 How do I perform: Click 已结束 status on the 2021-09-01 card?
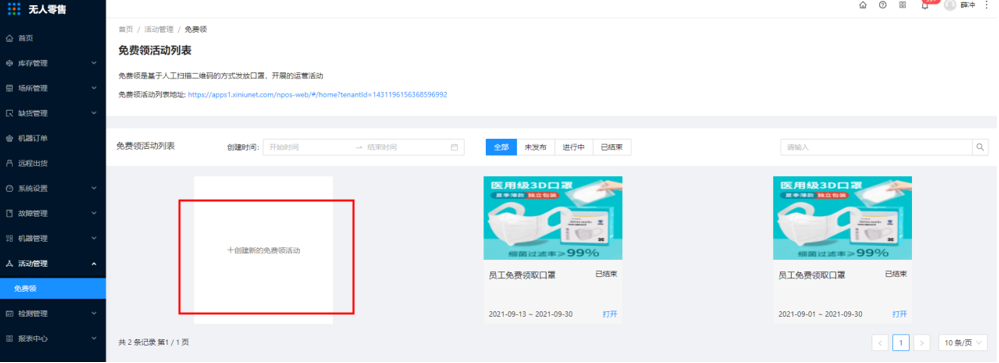click(896, 274)
